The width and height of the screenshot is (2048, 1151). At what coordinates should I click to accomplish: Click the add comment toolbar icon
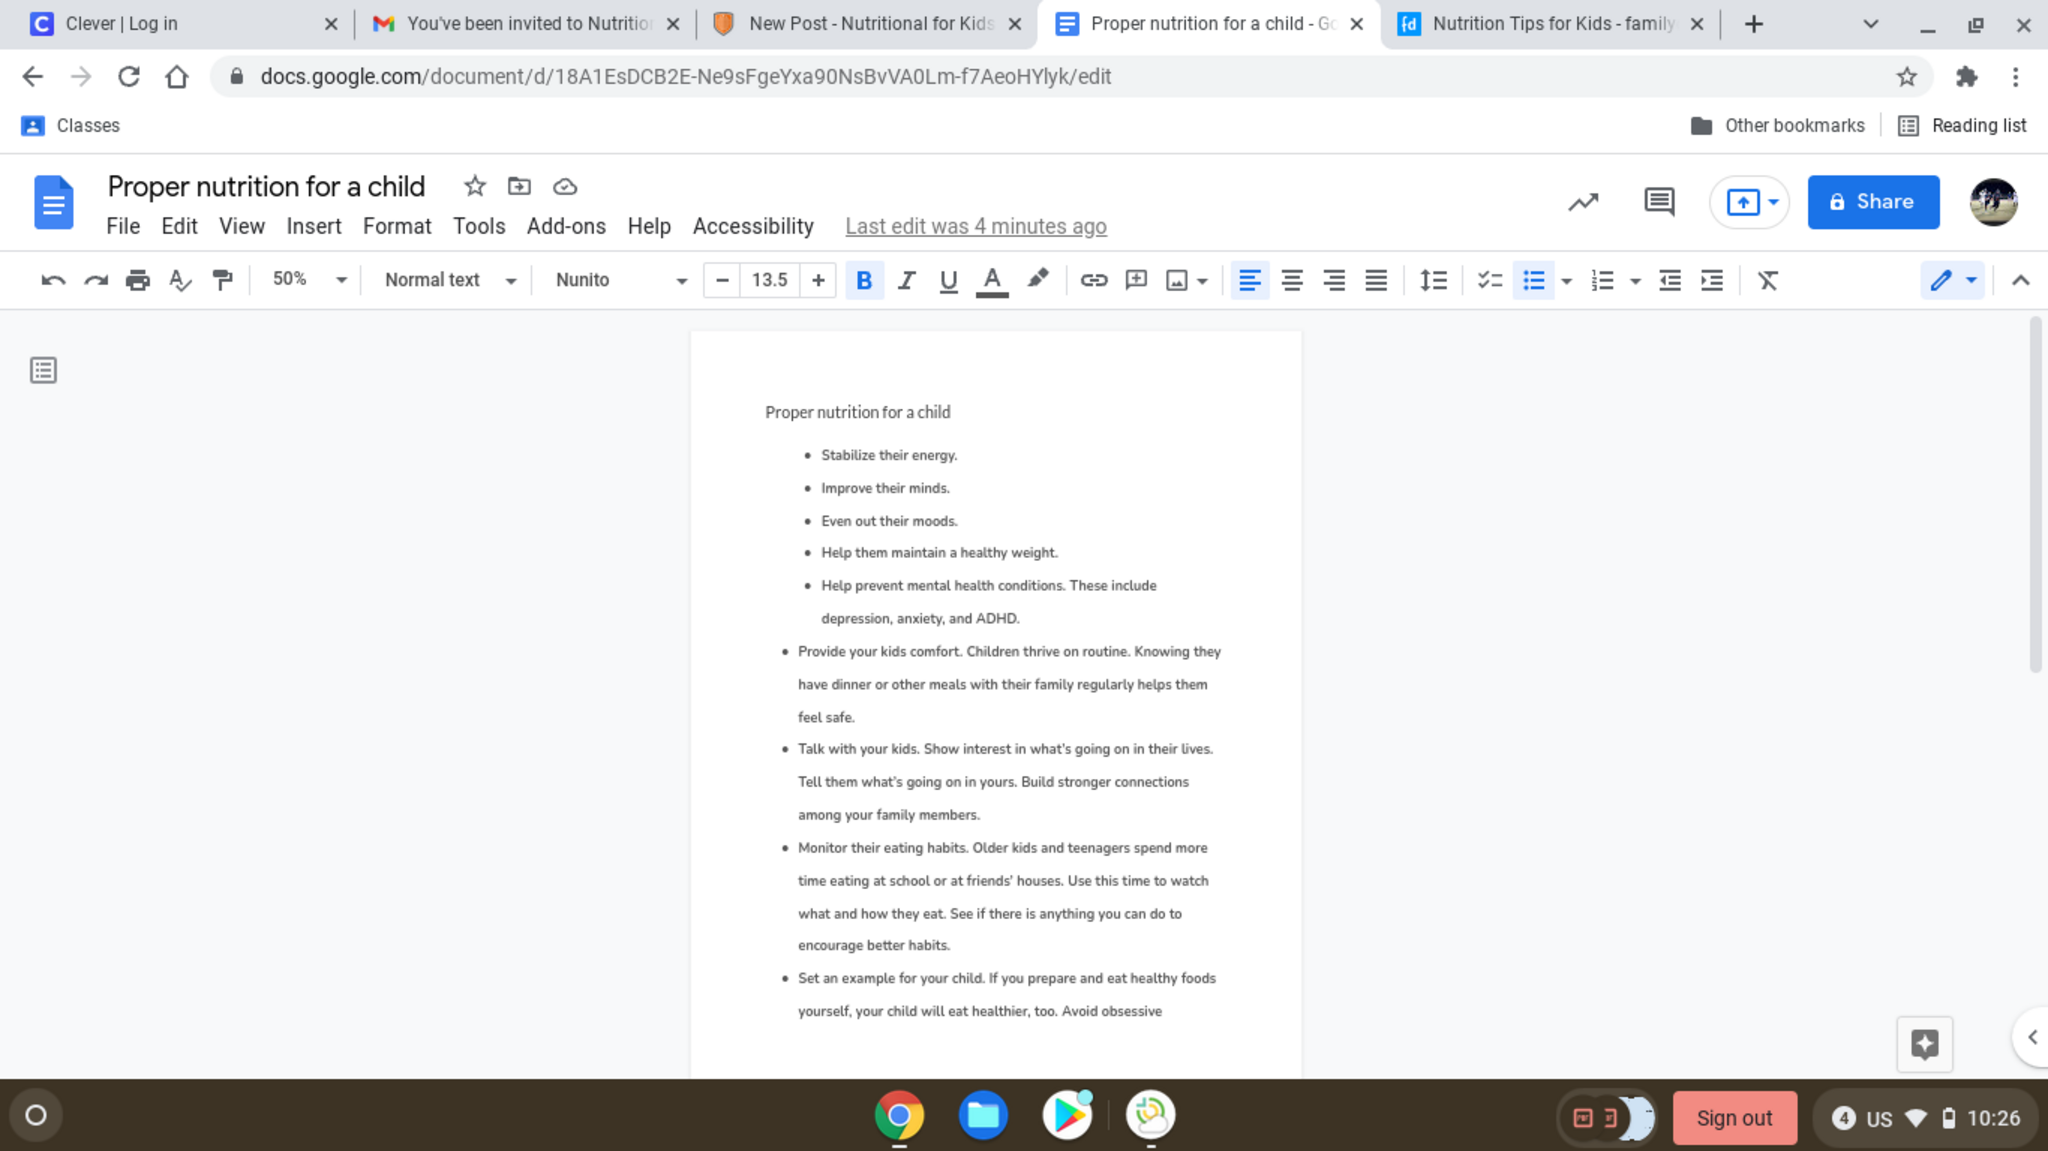coord(1135,281)
